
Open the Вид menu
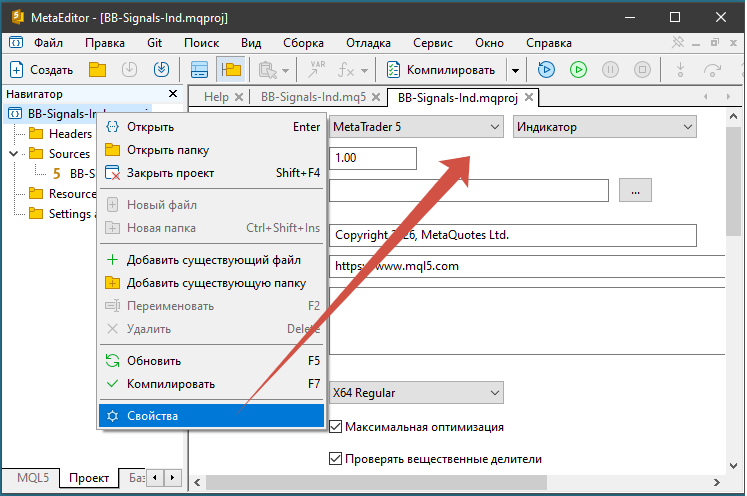pos(251,43)
